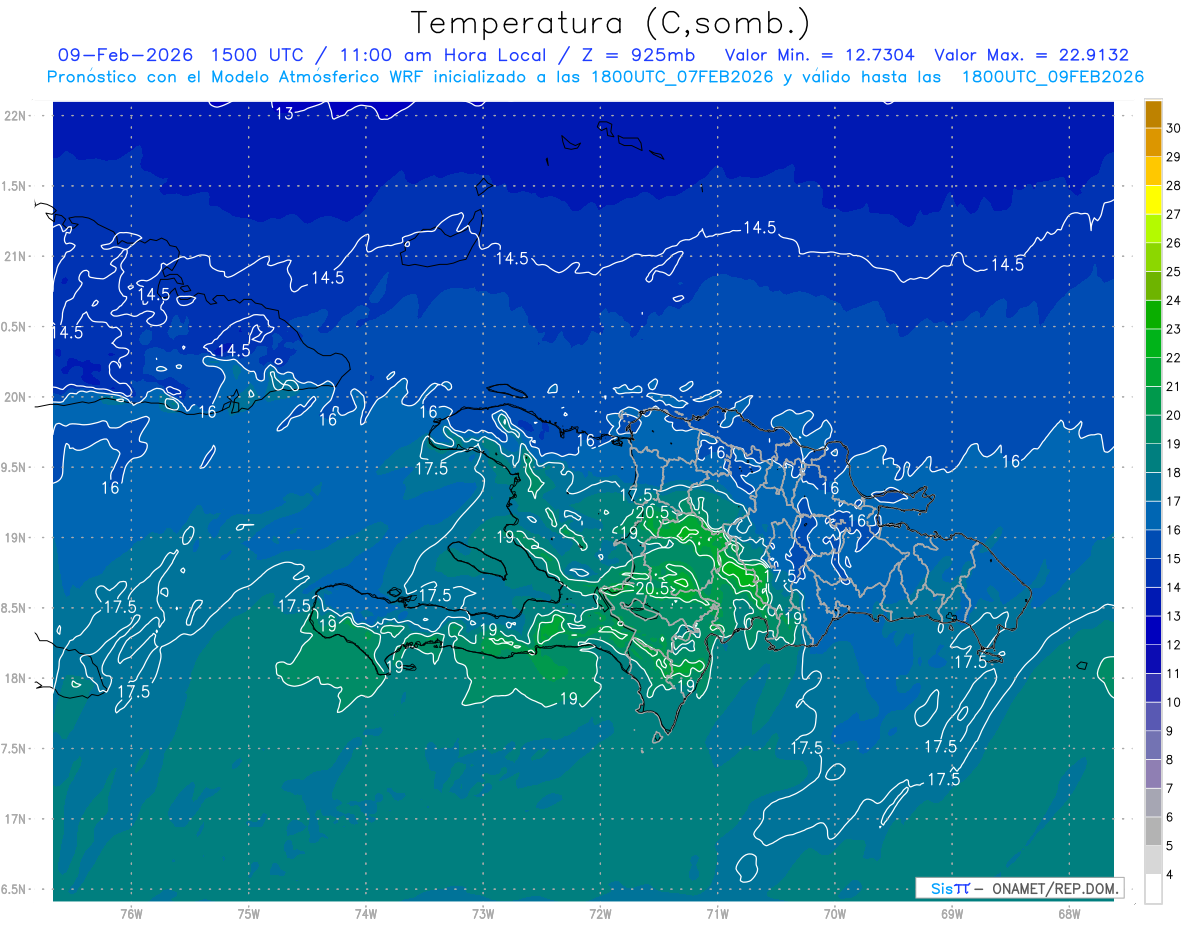Click the '18N' latitude axis label
Image resolution: width=1200 pixels, height=927 pixels.
16,679
